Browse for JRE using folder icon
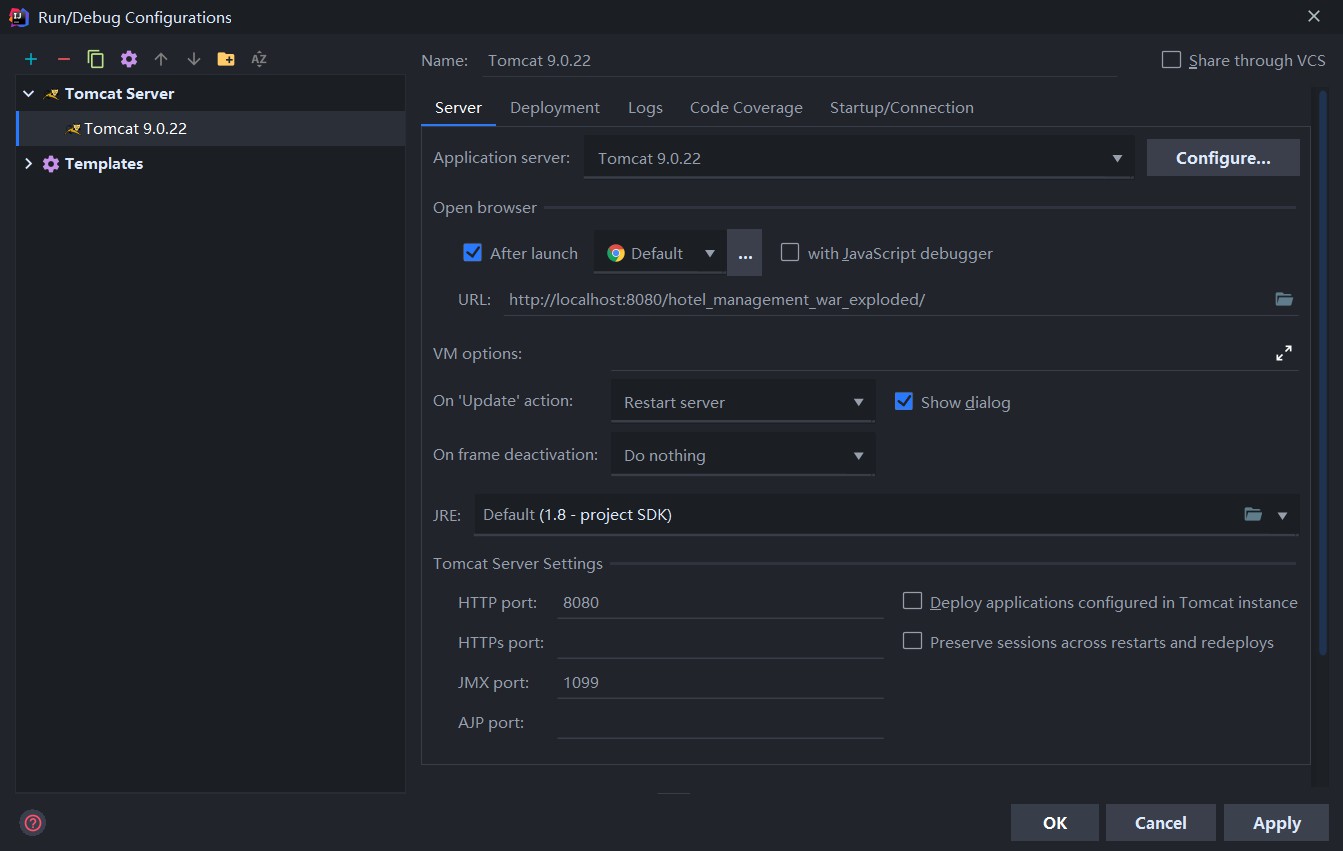Viewport: 1343px width, 851px height. pyautogui.click(x=1253, y=514)
